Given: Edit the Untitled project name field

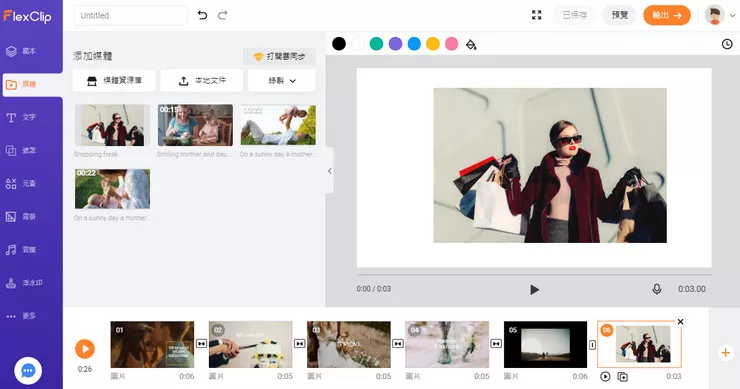Looking at the screenshot, I should [x=131, y=16].
